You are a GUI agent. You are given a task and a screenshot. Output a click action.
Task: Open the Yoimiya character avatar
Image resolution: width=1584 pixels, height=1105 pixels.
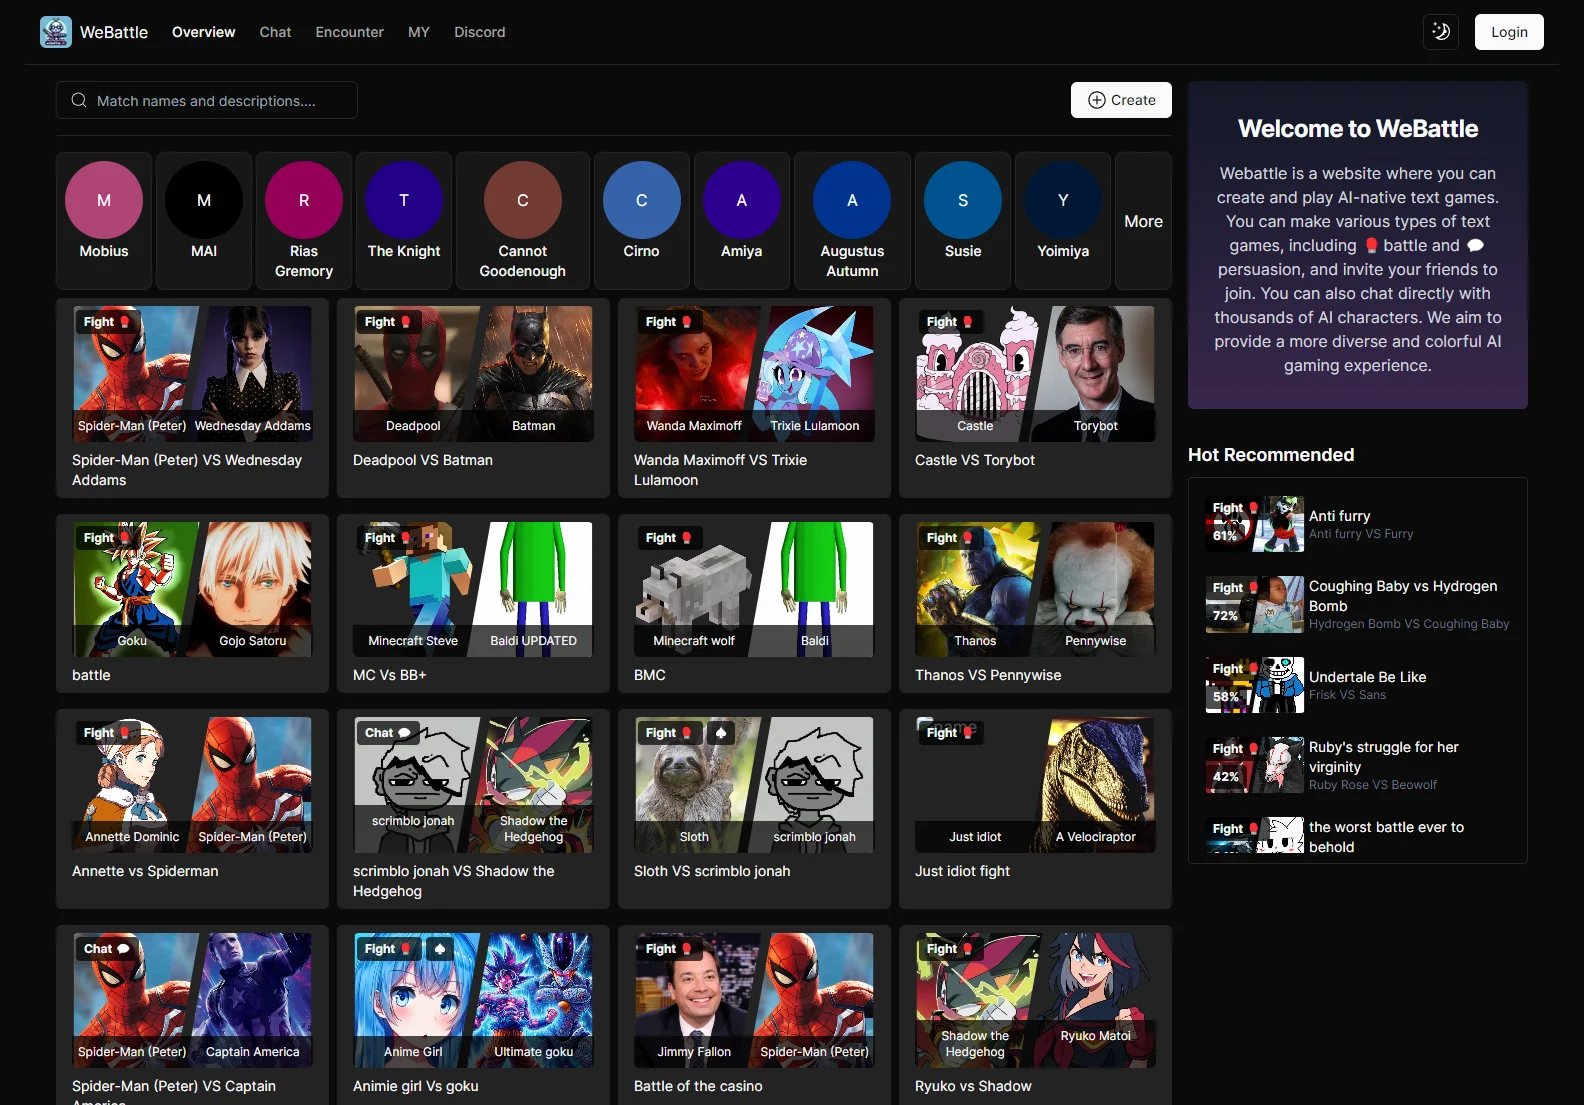1063,200
